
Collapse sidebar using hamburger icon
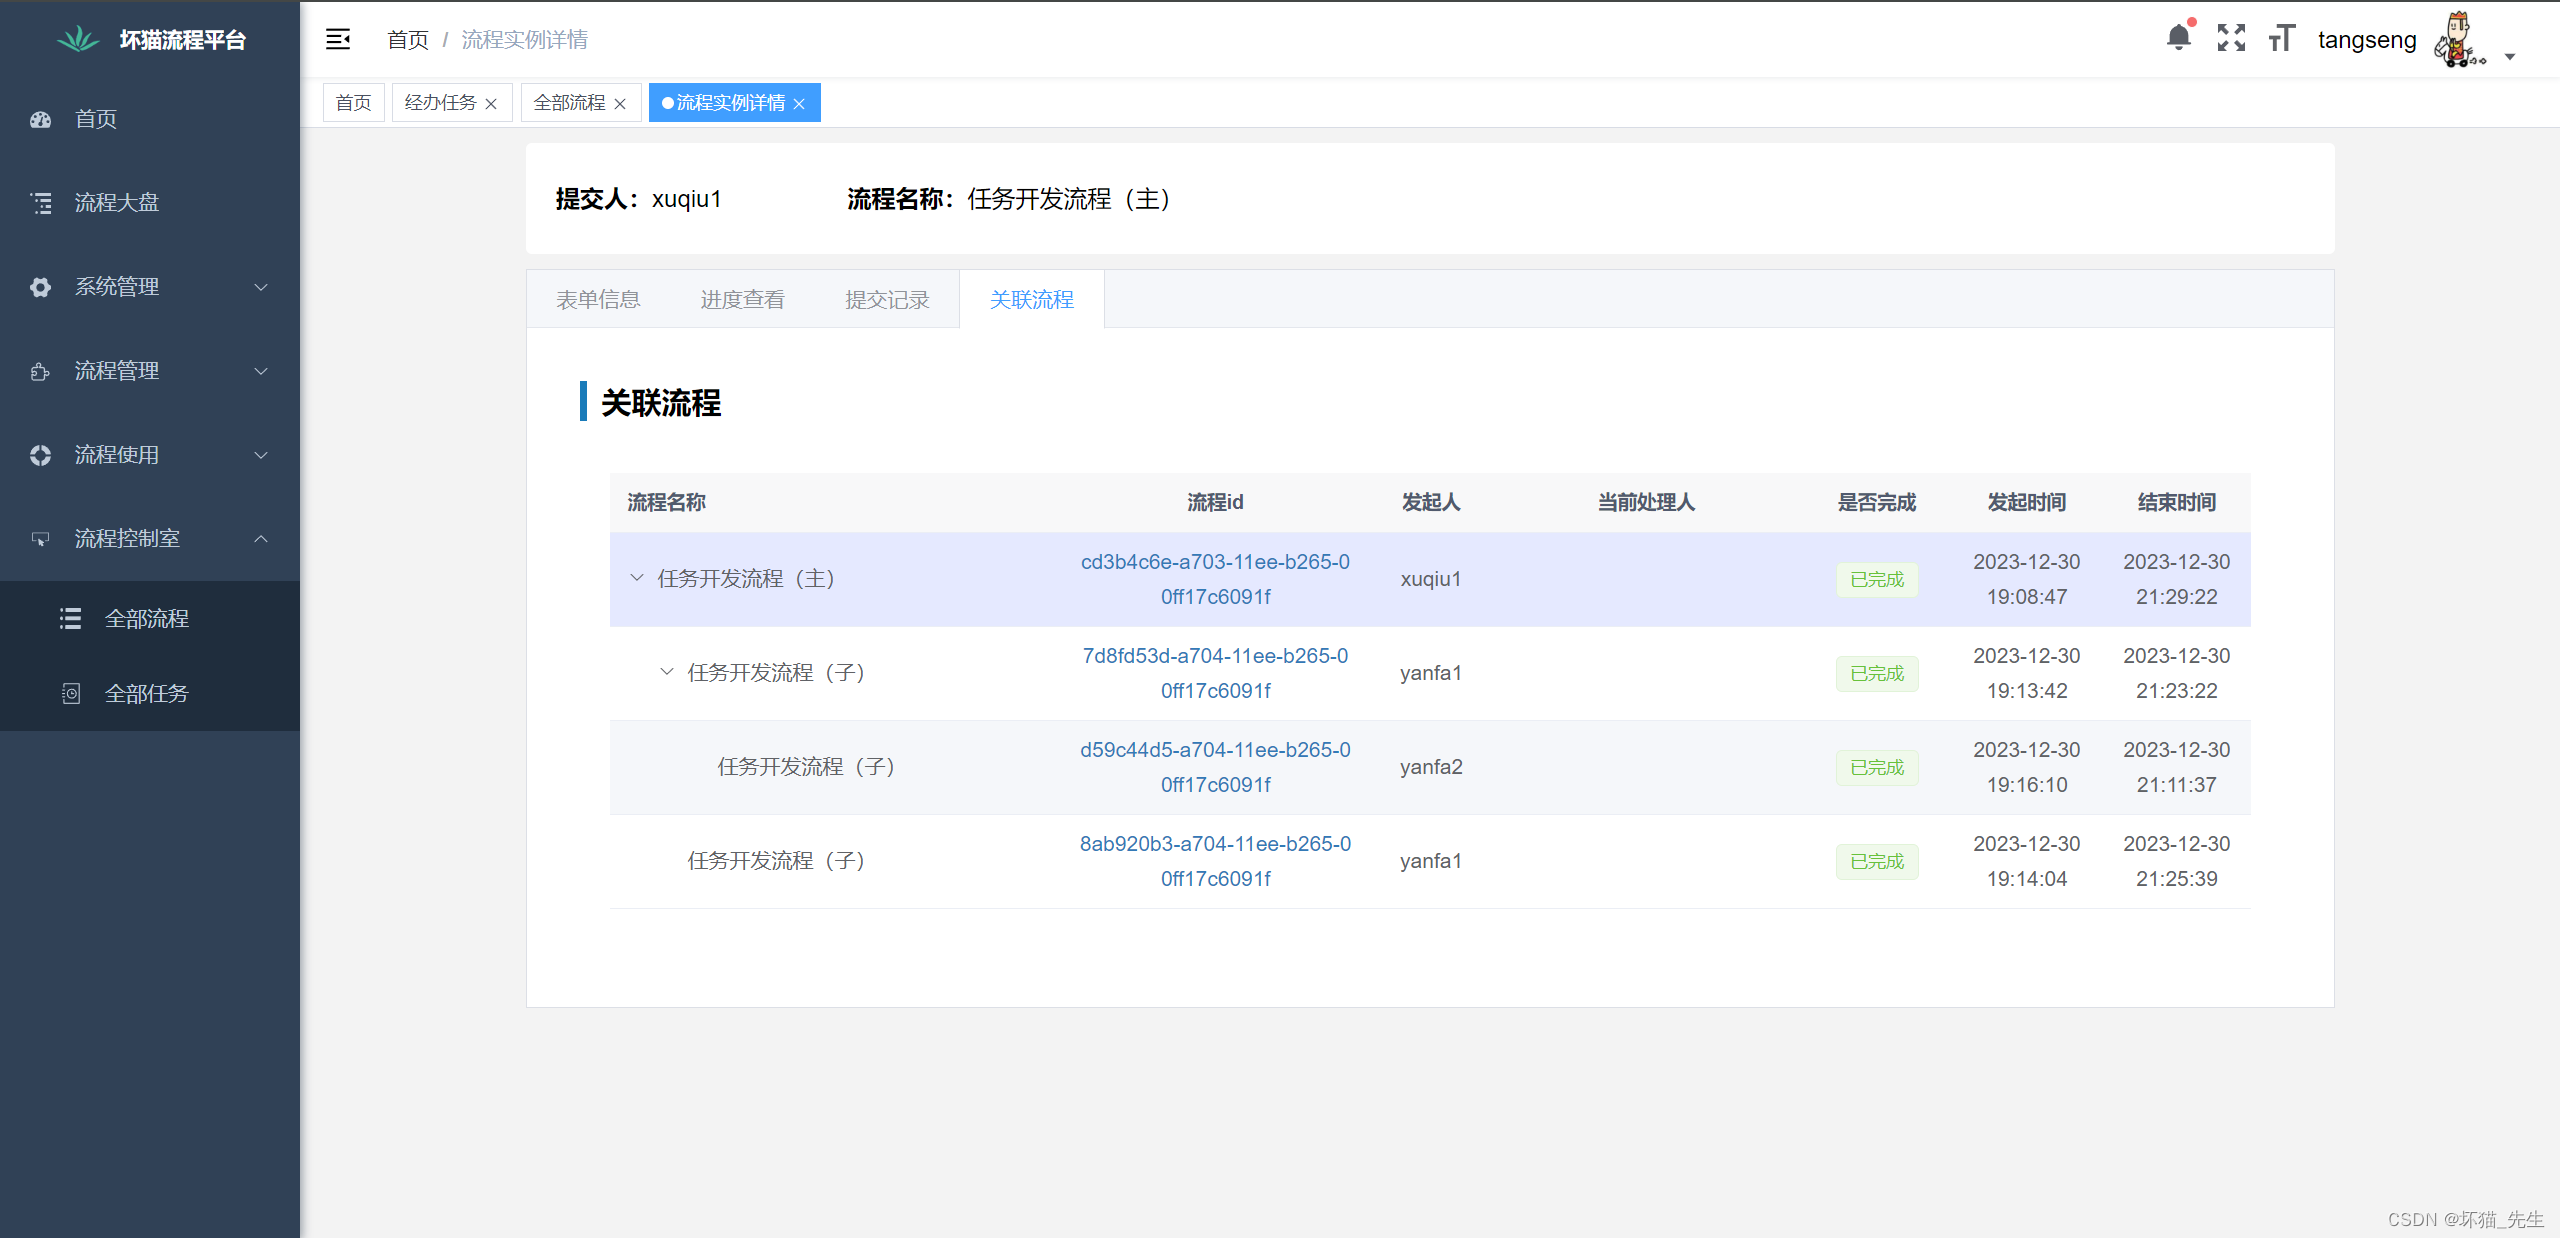[338, 39]
